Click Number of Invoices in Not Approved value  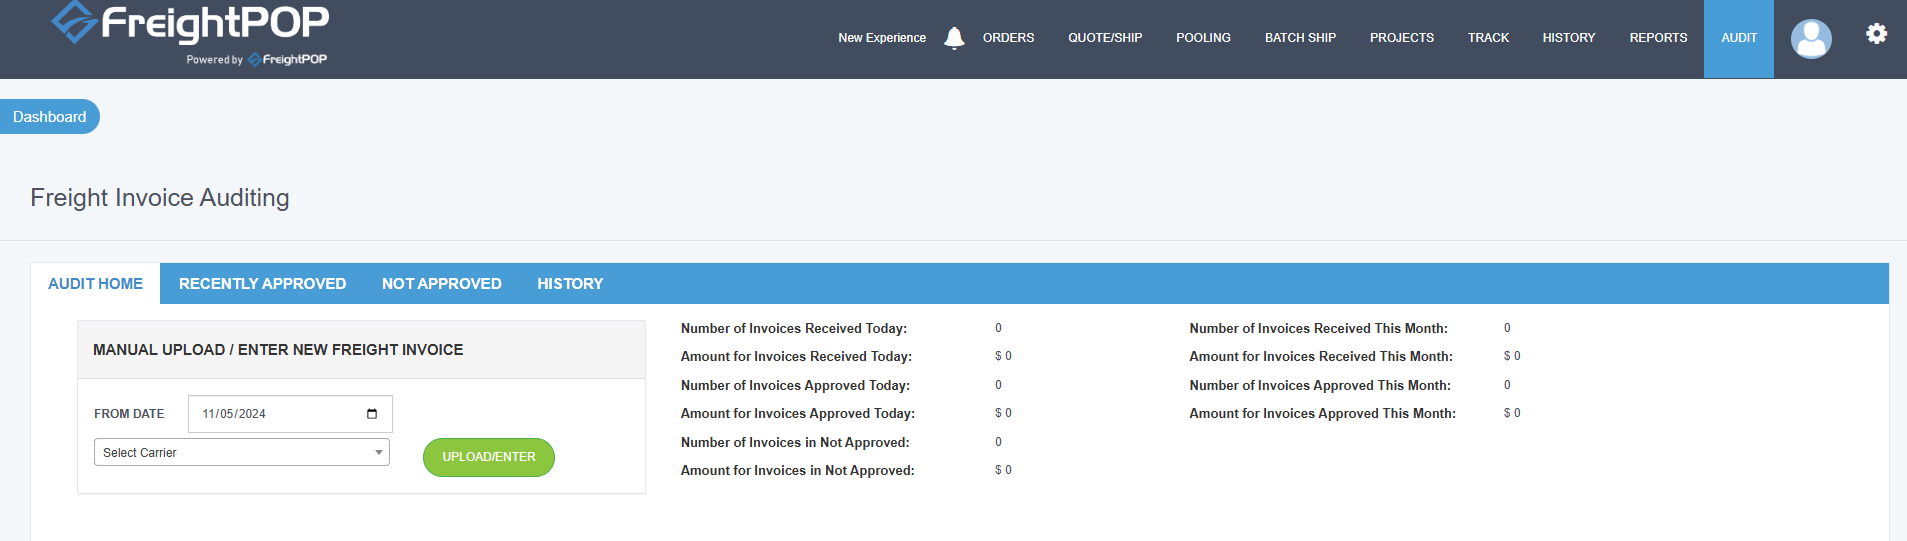pos(998,442)
